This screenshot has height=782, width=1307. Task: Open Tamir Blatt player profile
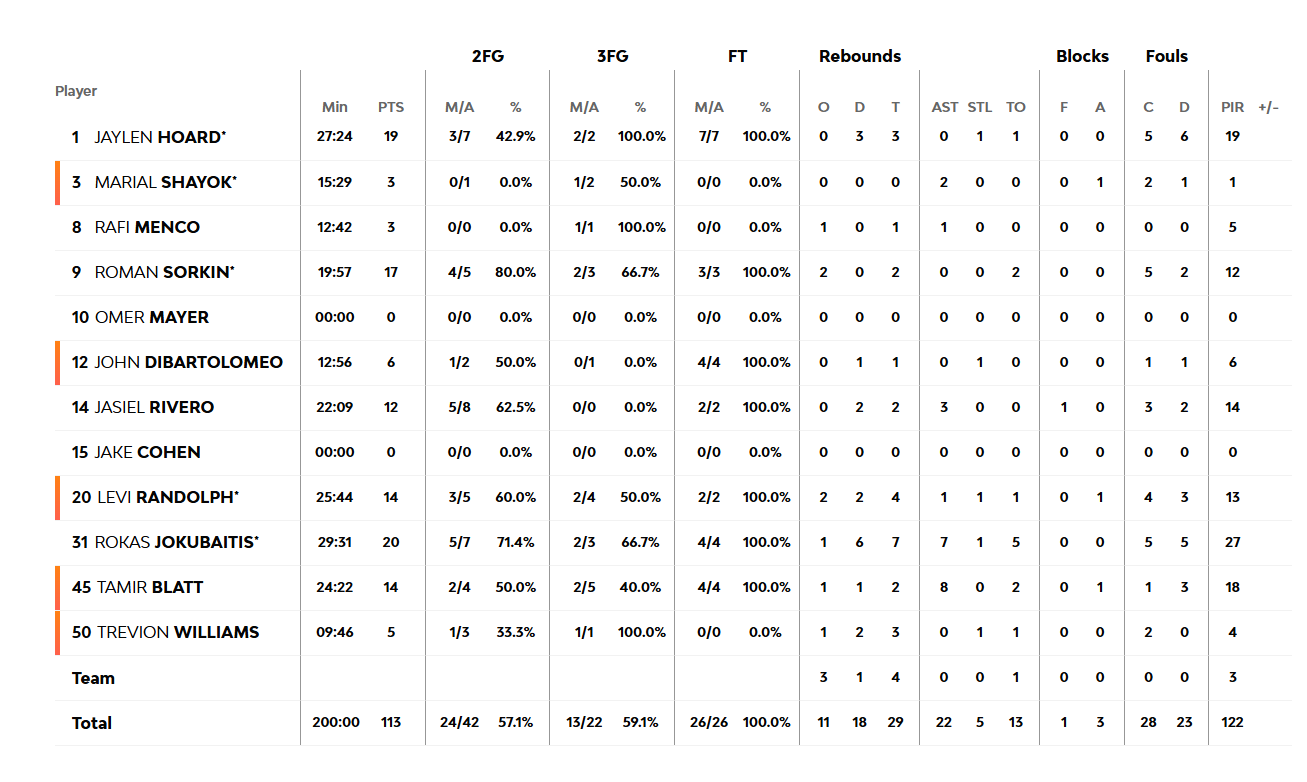150,587
